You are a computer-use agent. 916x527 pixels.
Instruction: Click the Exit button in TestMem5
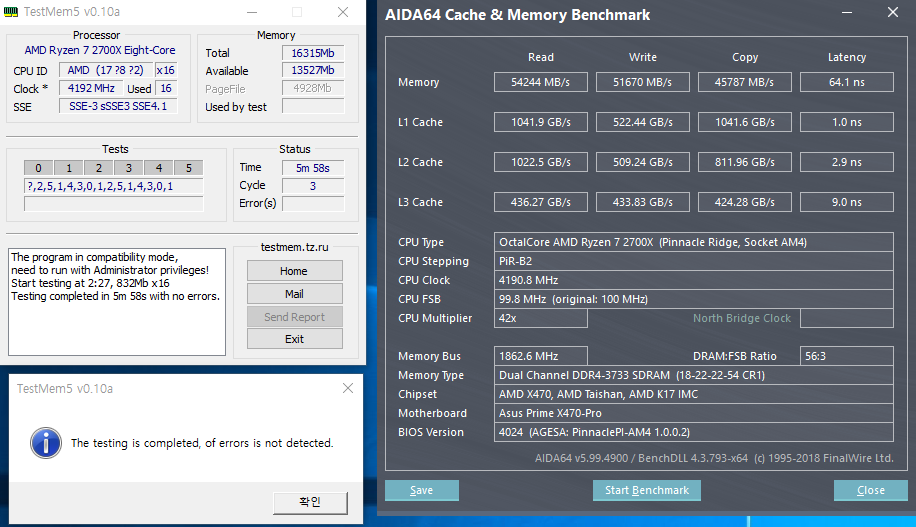pyautogui.click(x=294, y=339)
